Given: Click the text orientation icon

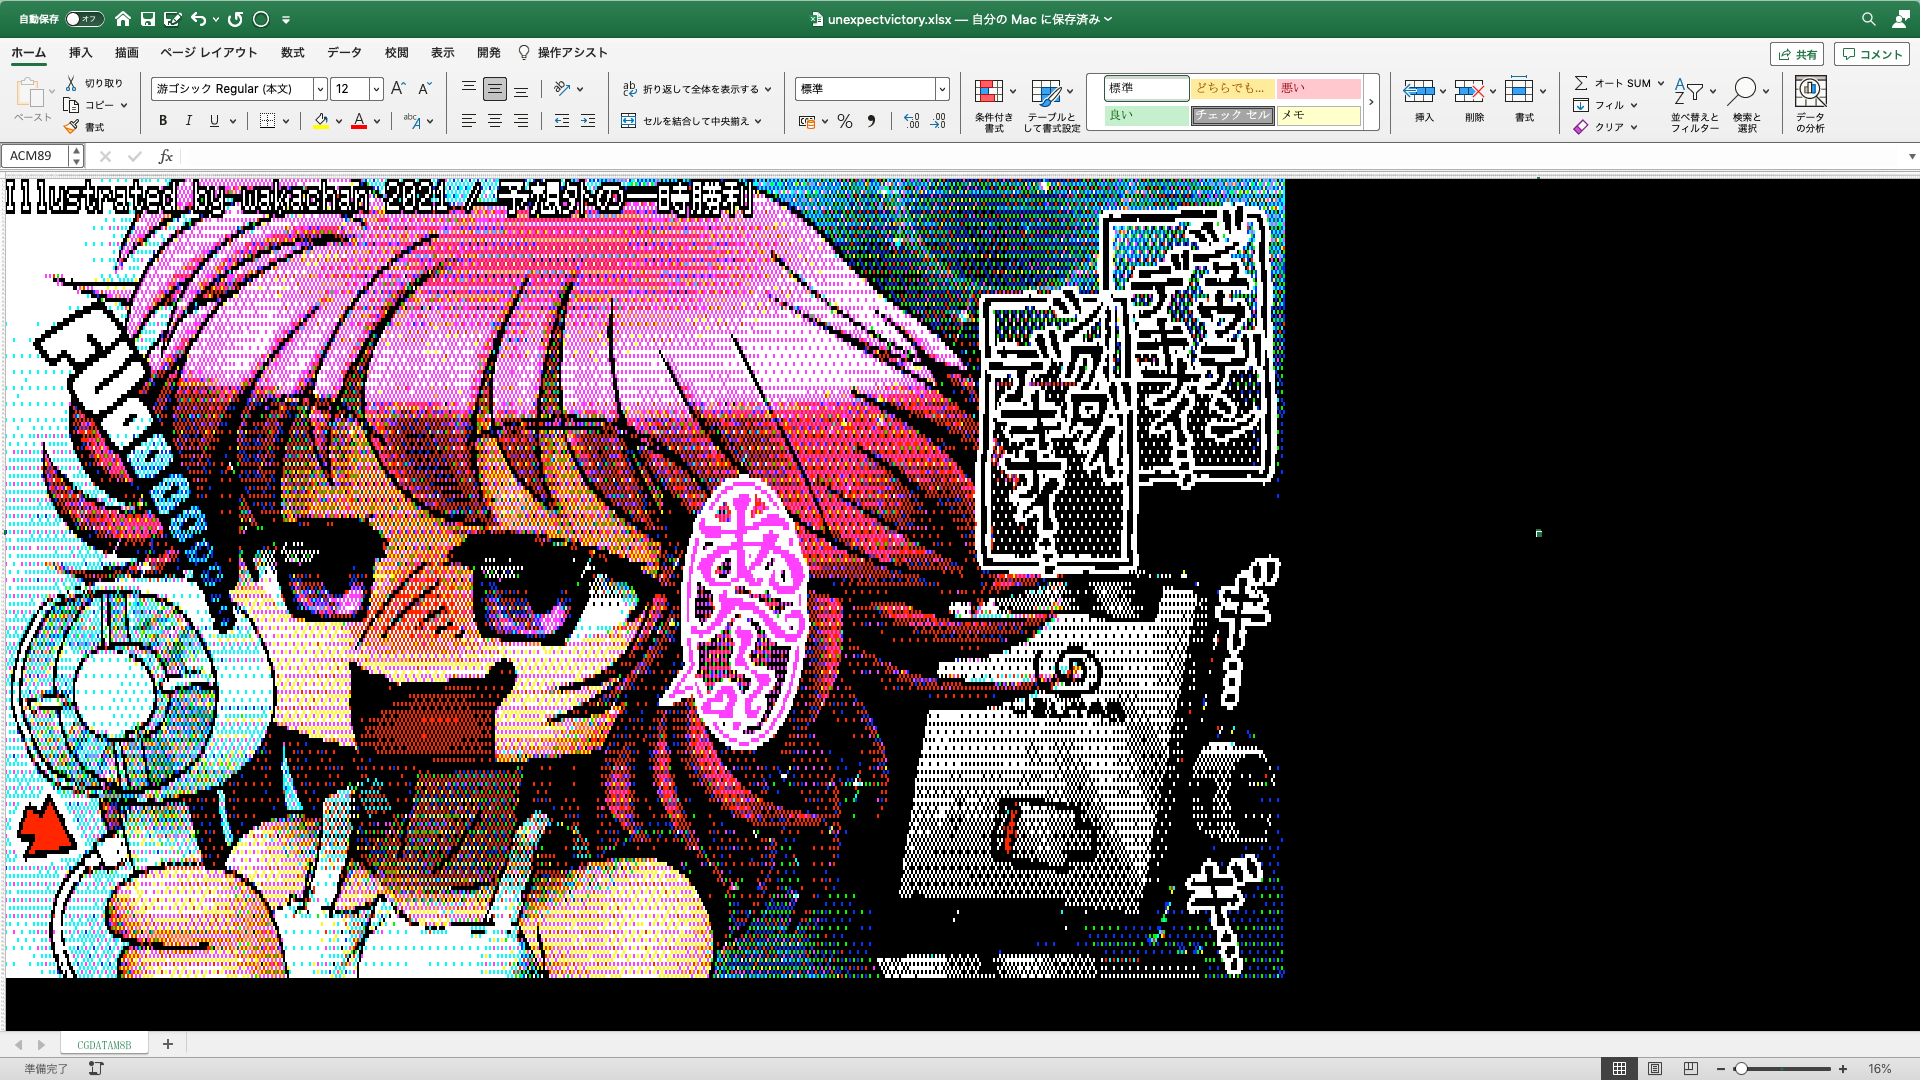Looking at the screenshot, I should (x=562, y=89).
